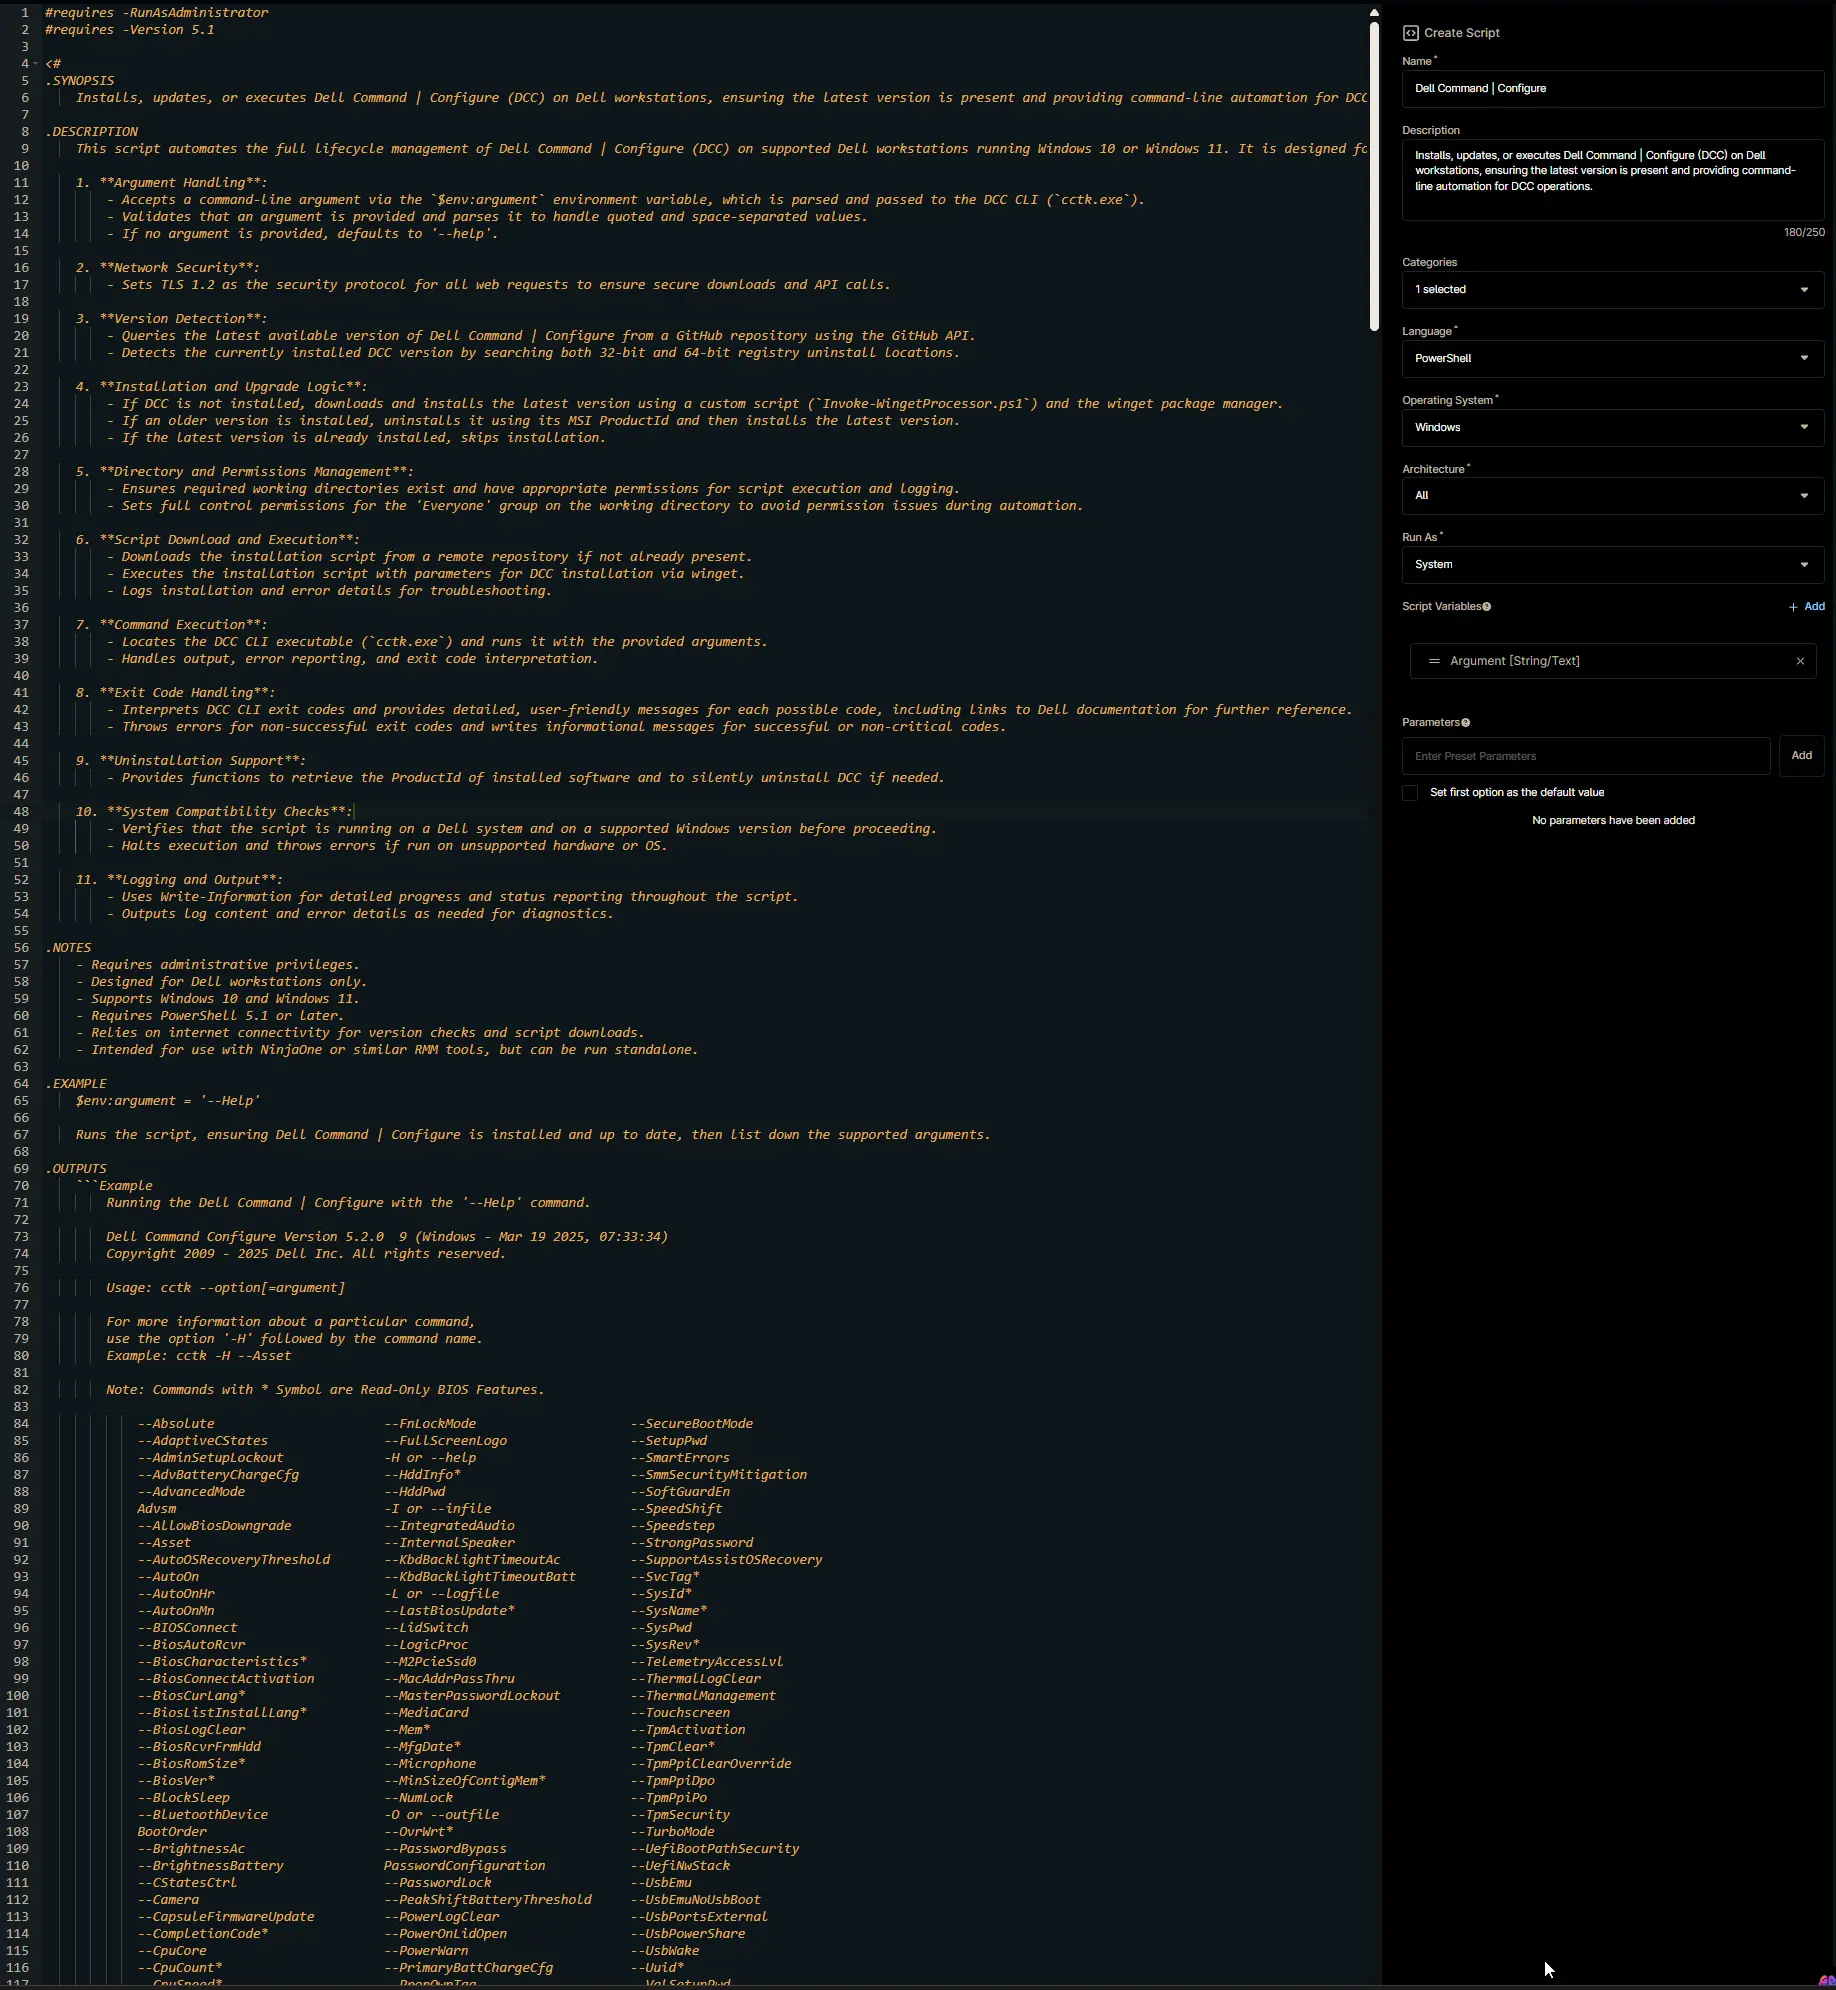Click '#requires -RunAsAdministrator' on line 1
The image size is (1836, 1990).
(x=157, y=13)
